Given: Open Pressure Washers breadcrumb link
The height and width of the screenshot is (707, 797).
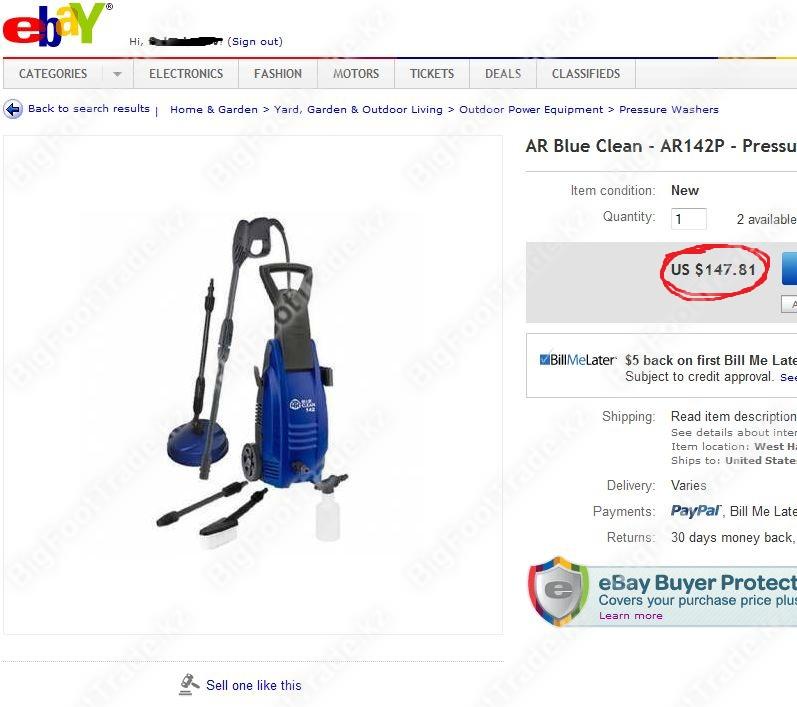Looking at the screenshot, I should pos(669,110).
